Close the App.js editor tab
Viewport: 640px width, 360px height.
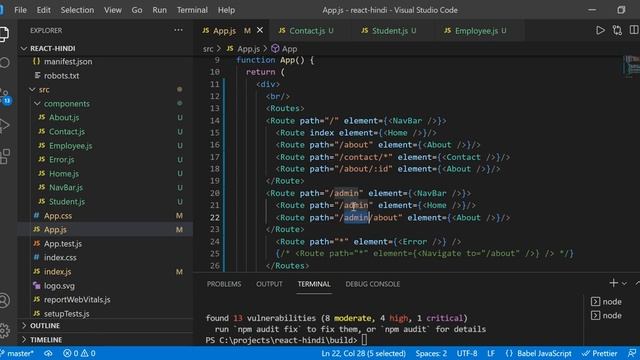(260, 30)
